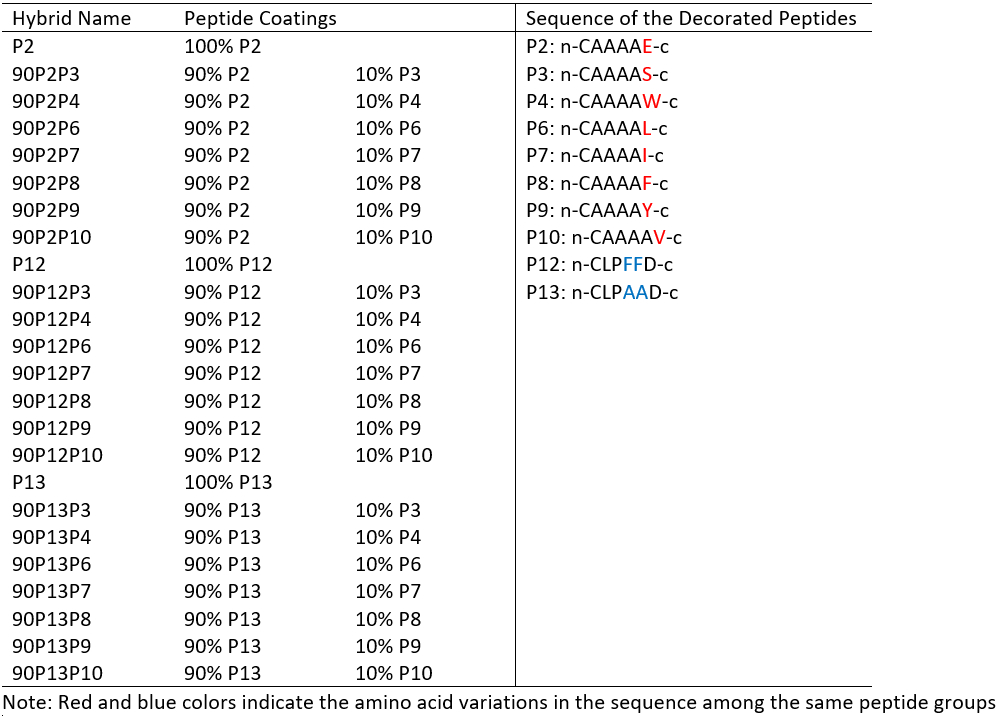1003x716 pixels.
Task: Click the 90P12P6 hybrid name cell
Action: (x=51, y=347)
